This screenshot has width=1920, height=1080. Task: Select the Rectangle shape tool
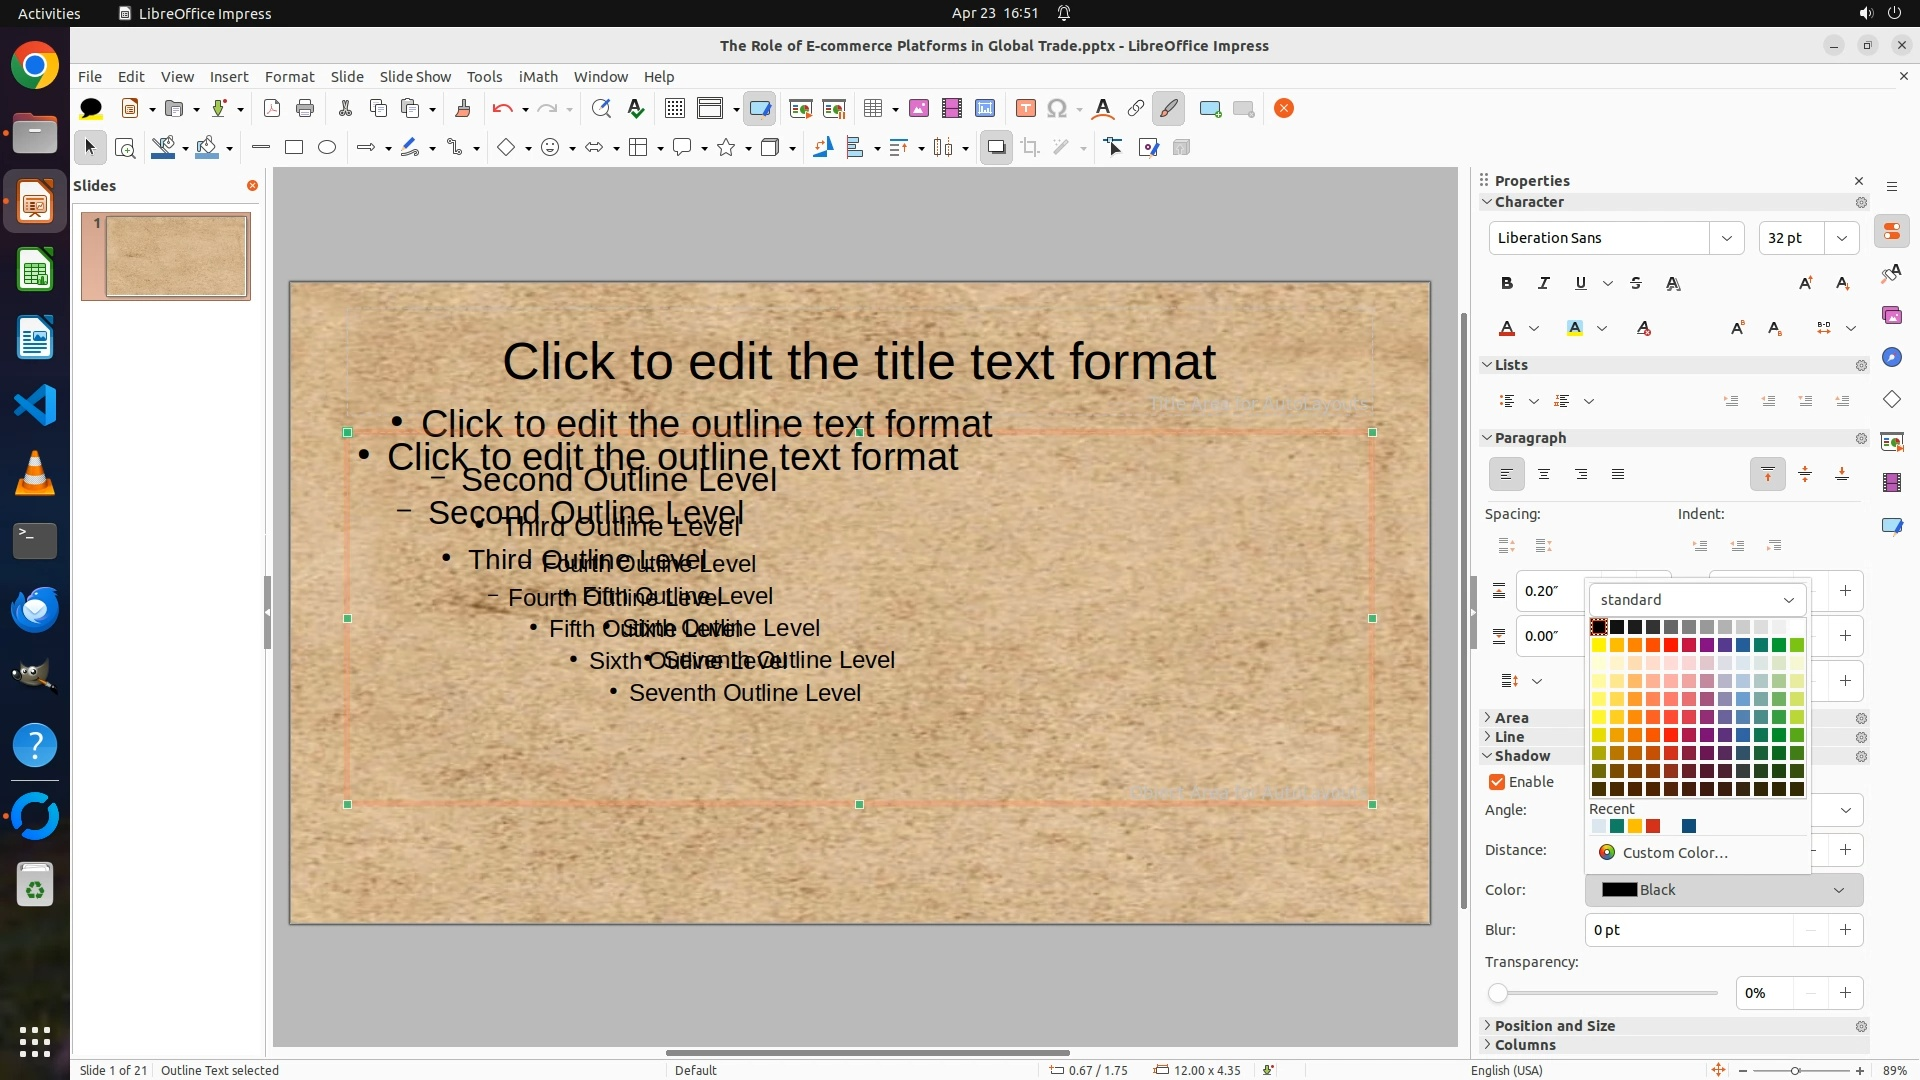click(294, 147)
